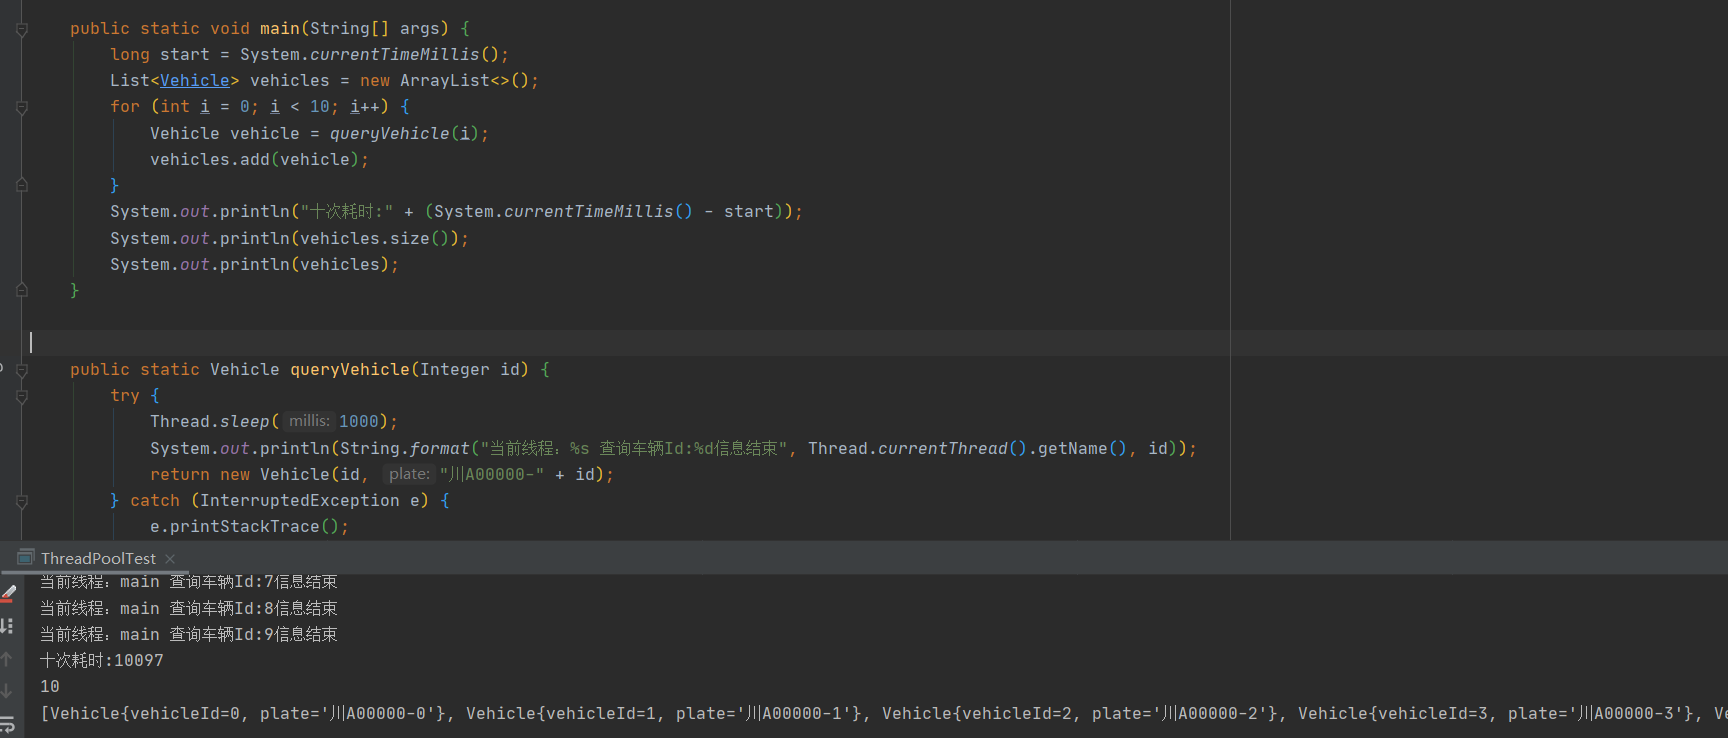Click the down arrow icon in console sidebar

[7, 691]
